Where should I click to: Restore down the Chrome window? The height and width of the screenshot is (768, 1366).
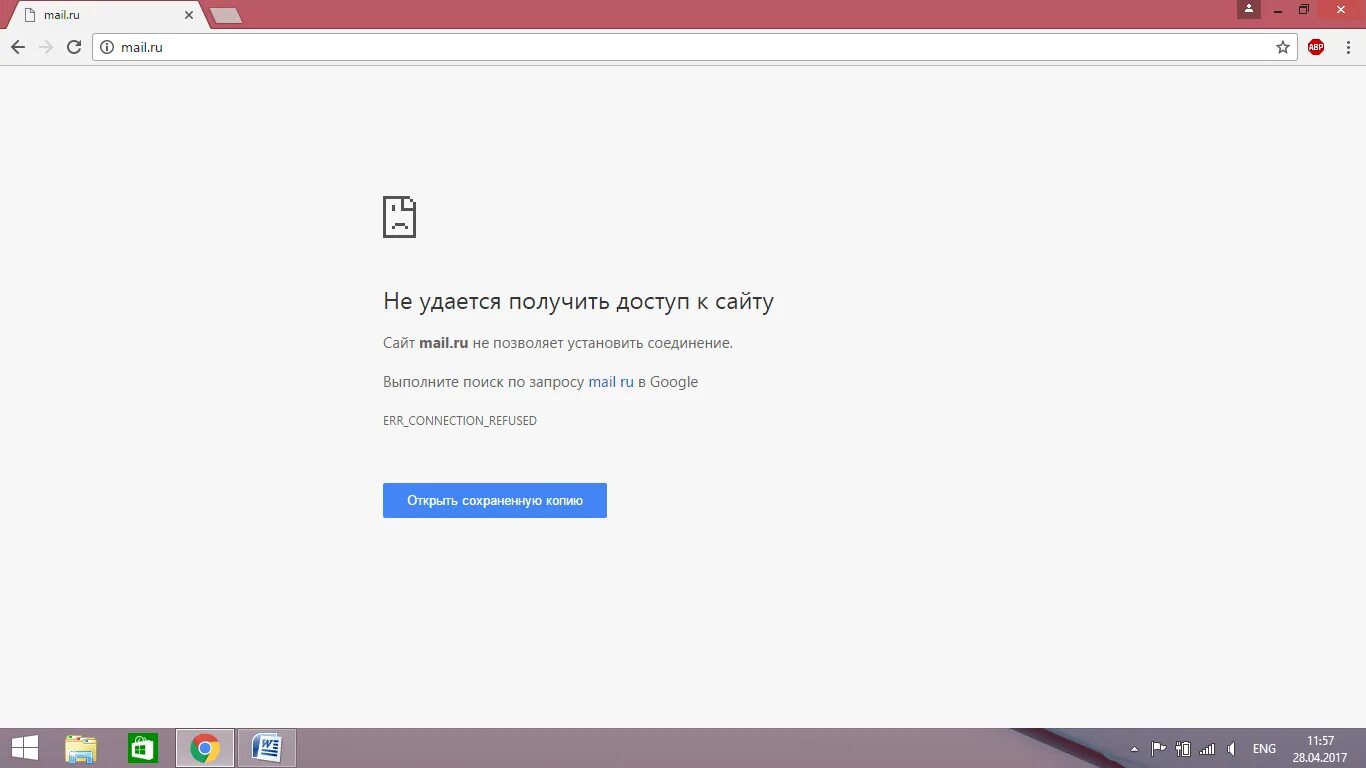click(x=1304, y=9)
